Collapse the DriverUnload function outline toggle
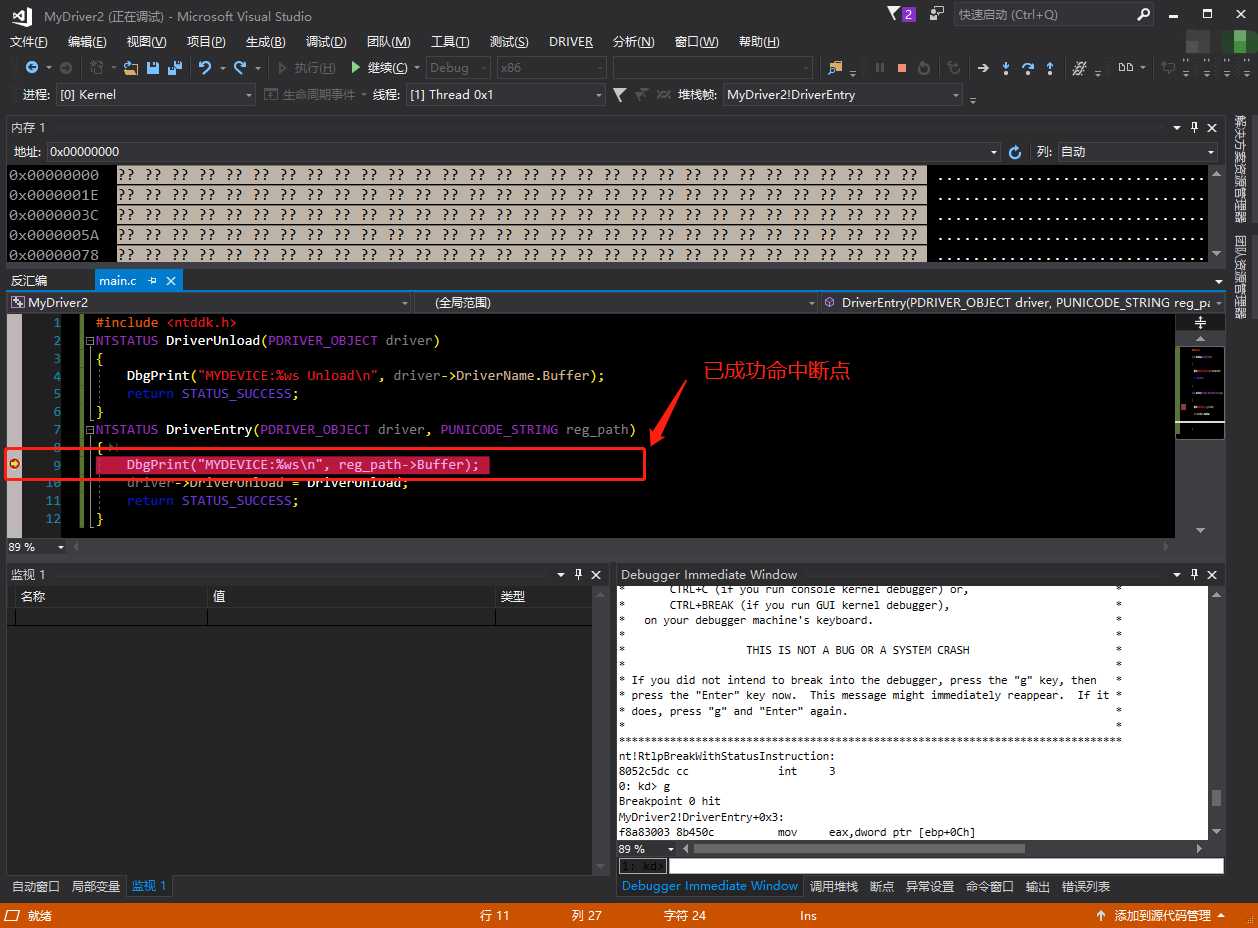Screen dimensions: 1258x928 tap(90, 341)
